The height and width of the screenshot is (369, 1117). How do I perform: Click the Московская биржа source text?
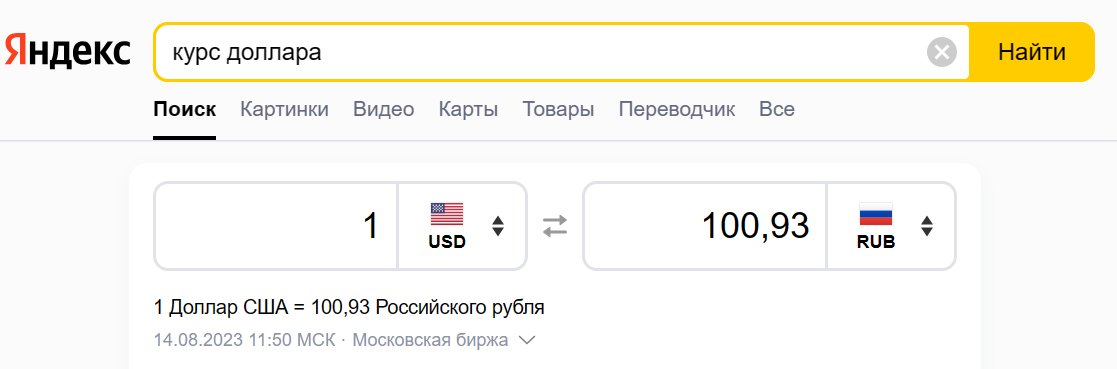pyautogui.click(x=430, y=341)
